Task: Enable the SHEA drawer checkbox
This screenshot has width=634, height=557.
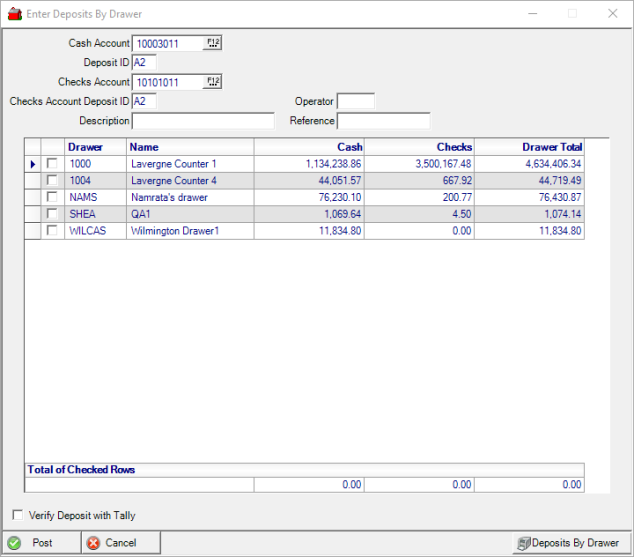Action: tap(52, 215)
